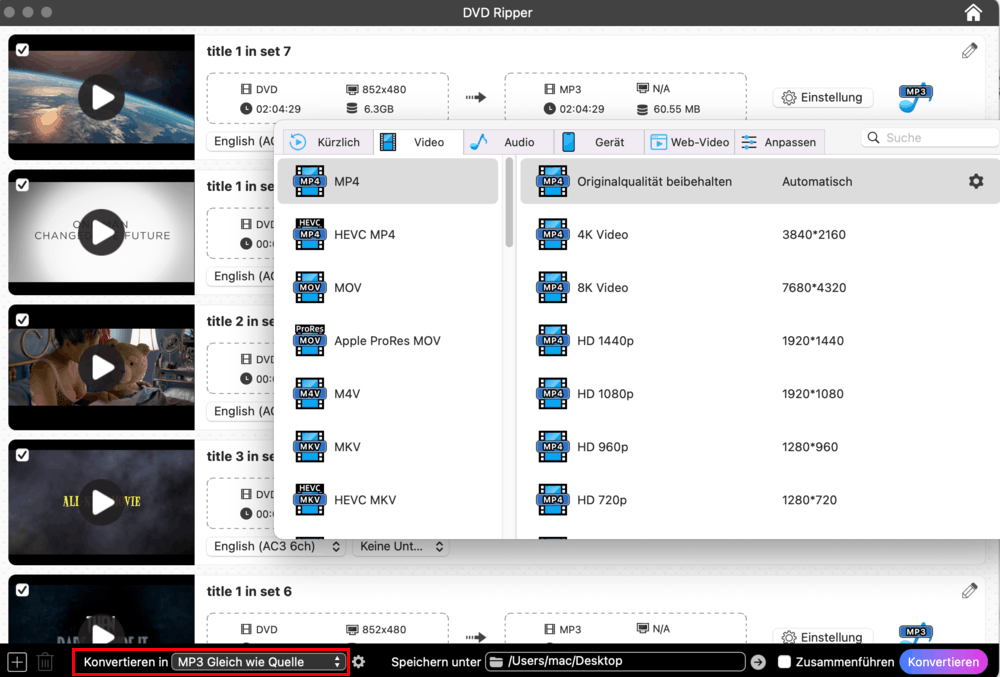Click gear icon next to Konvertieren in dropdown

(x=359, y=662)
